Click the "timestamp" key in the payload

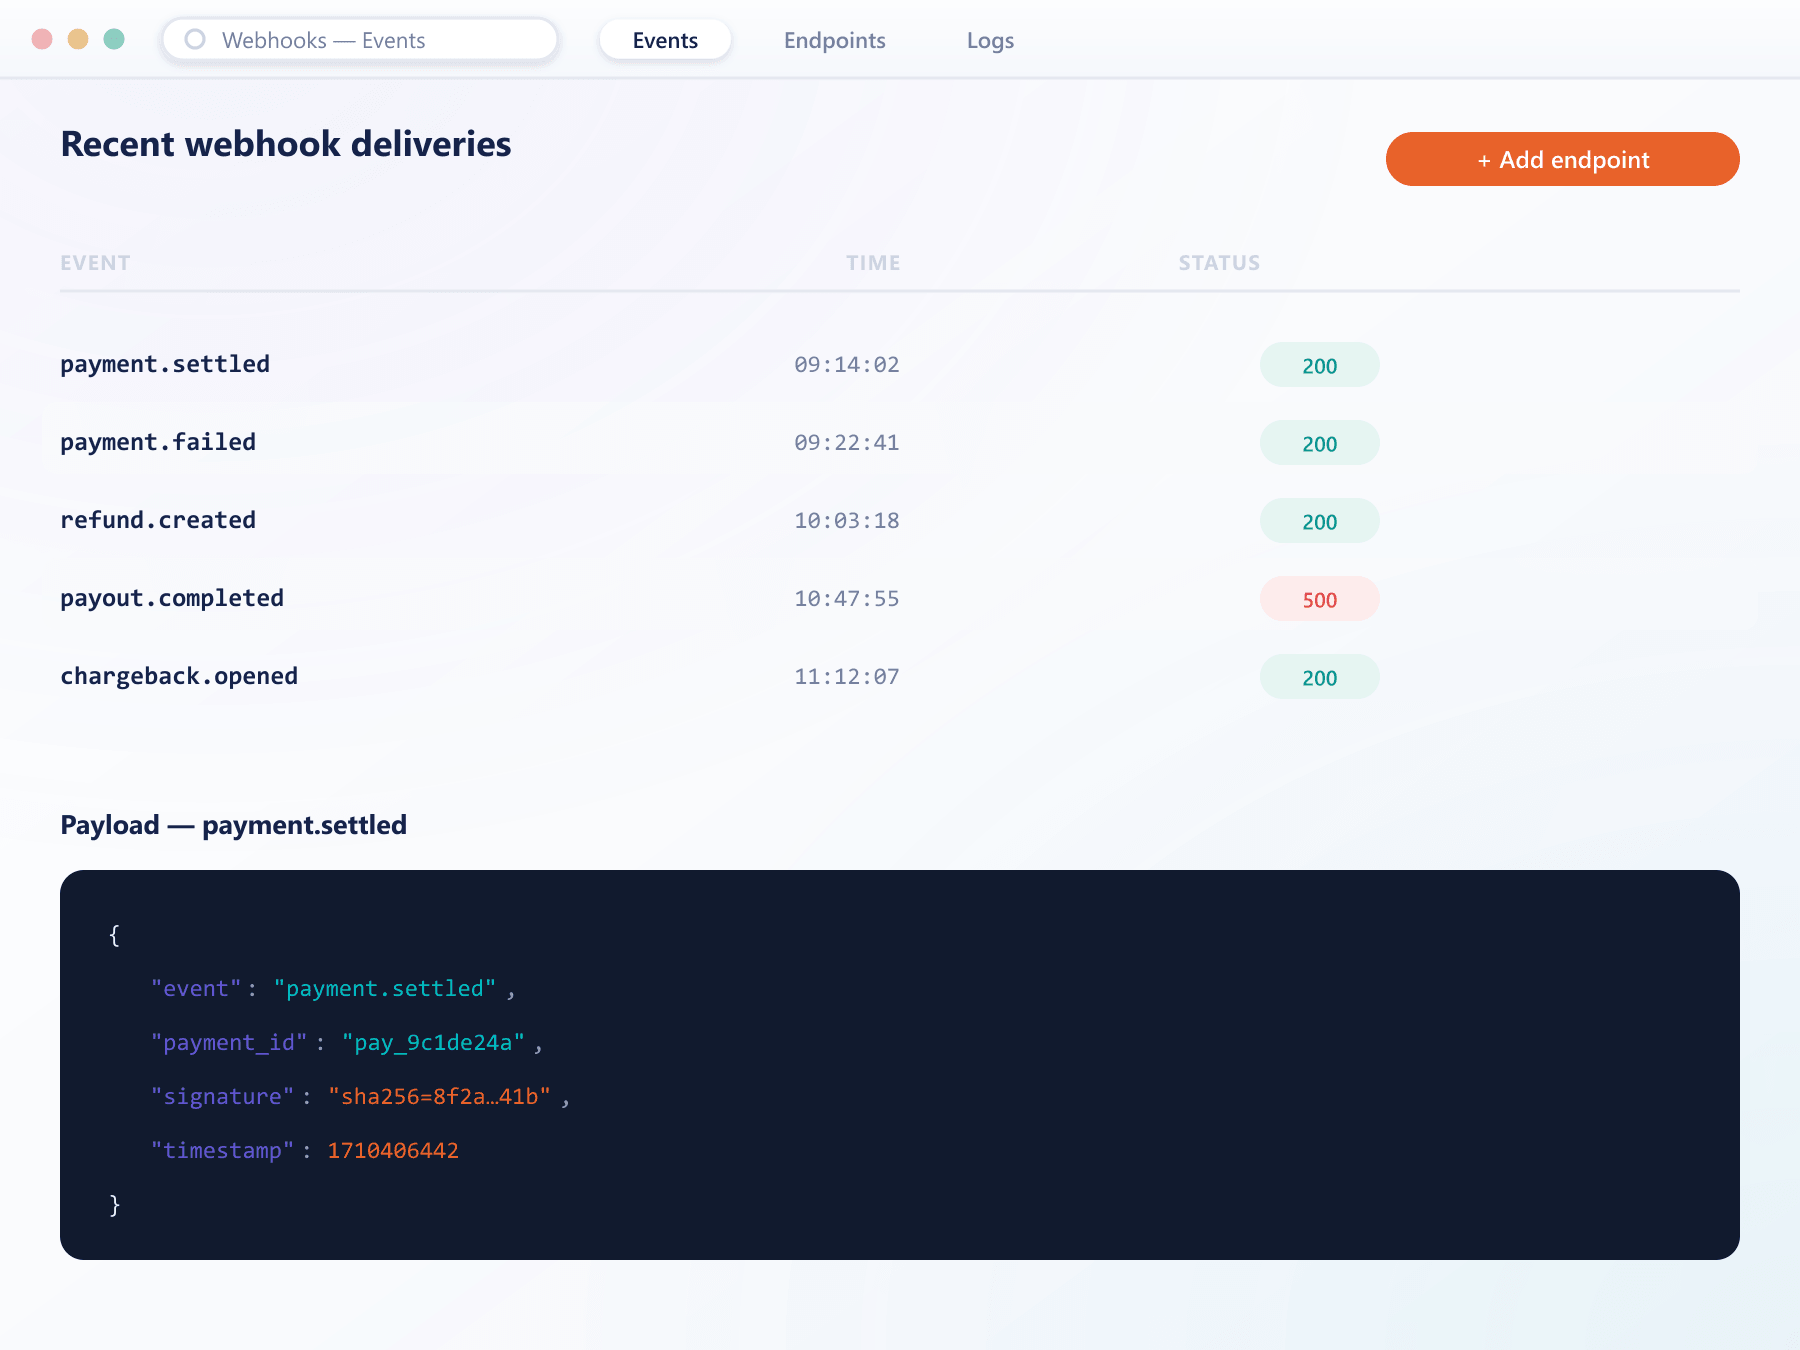coord(222,1150)
